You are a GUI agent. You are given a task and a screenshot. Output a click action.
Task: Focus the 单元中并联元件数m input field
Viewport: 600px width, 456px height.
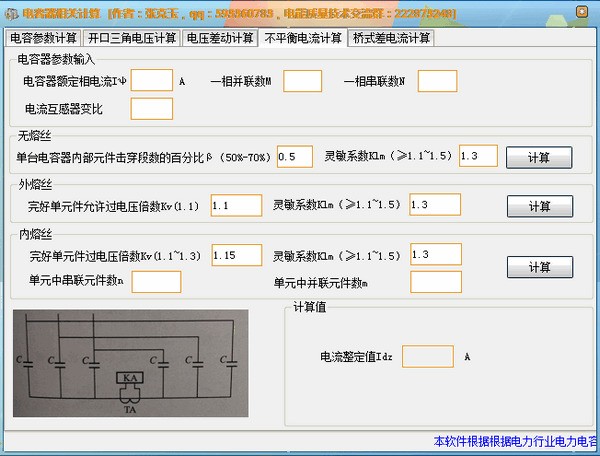(x=436, y=282)
